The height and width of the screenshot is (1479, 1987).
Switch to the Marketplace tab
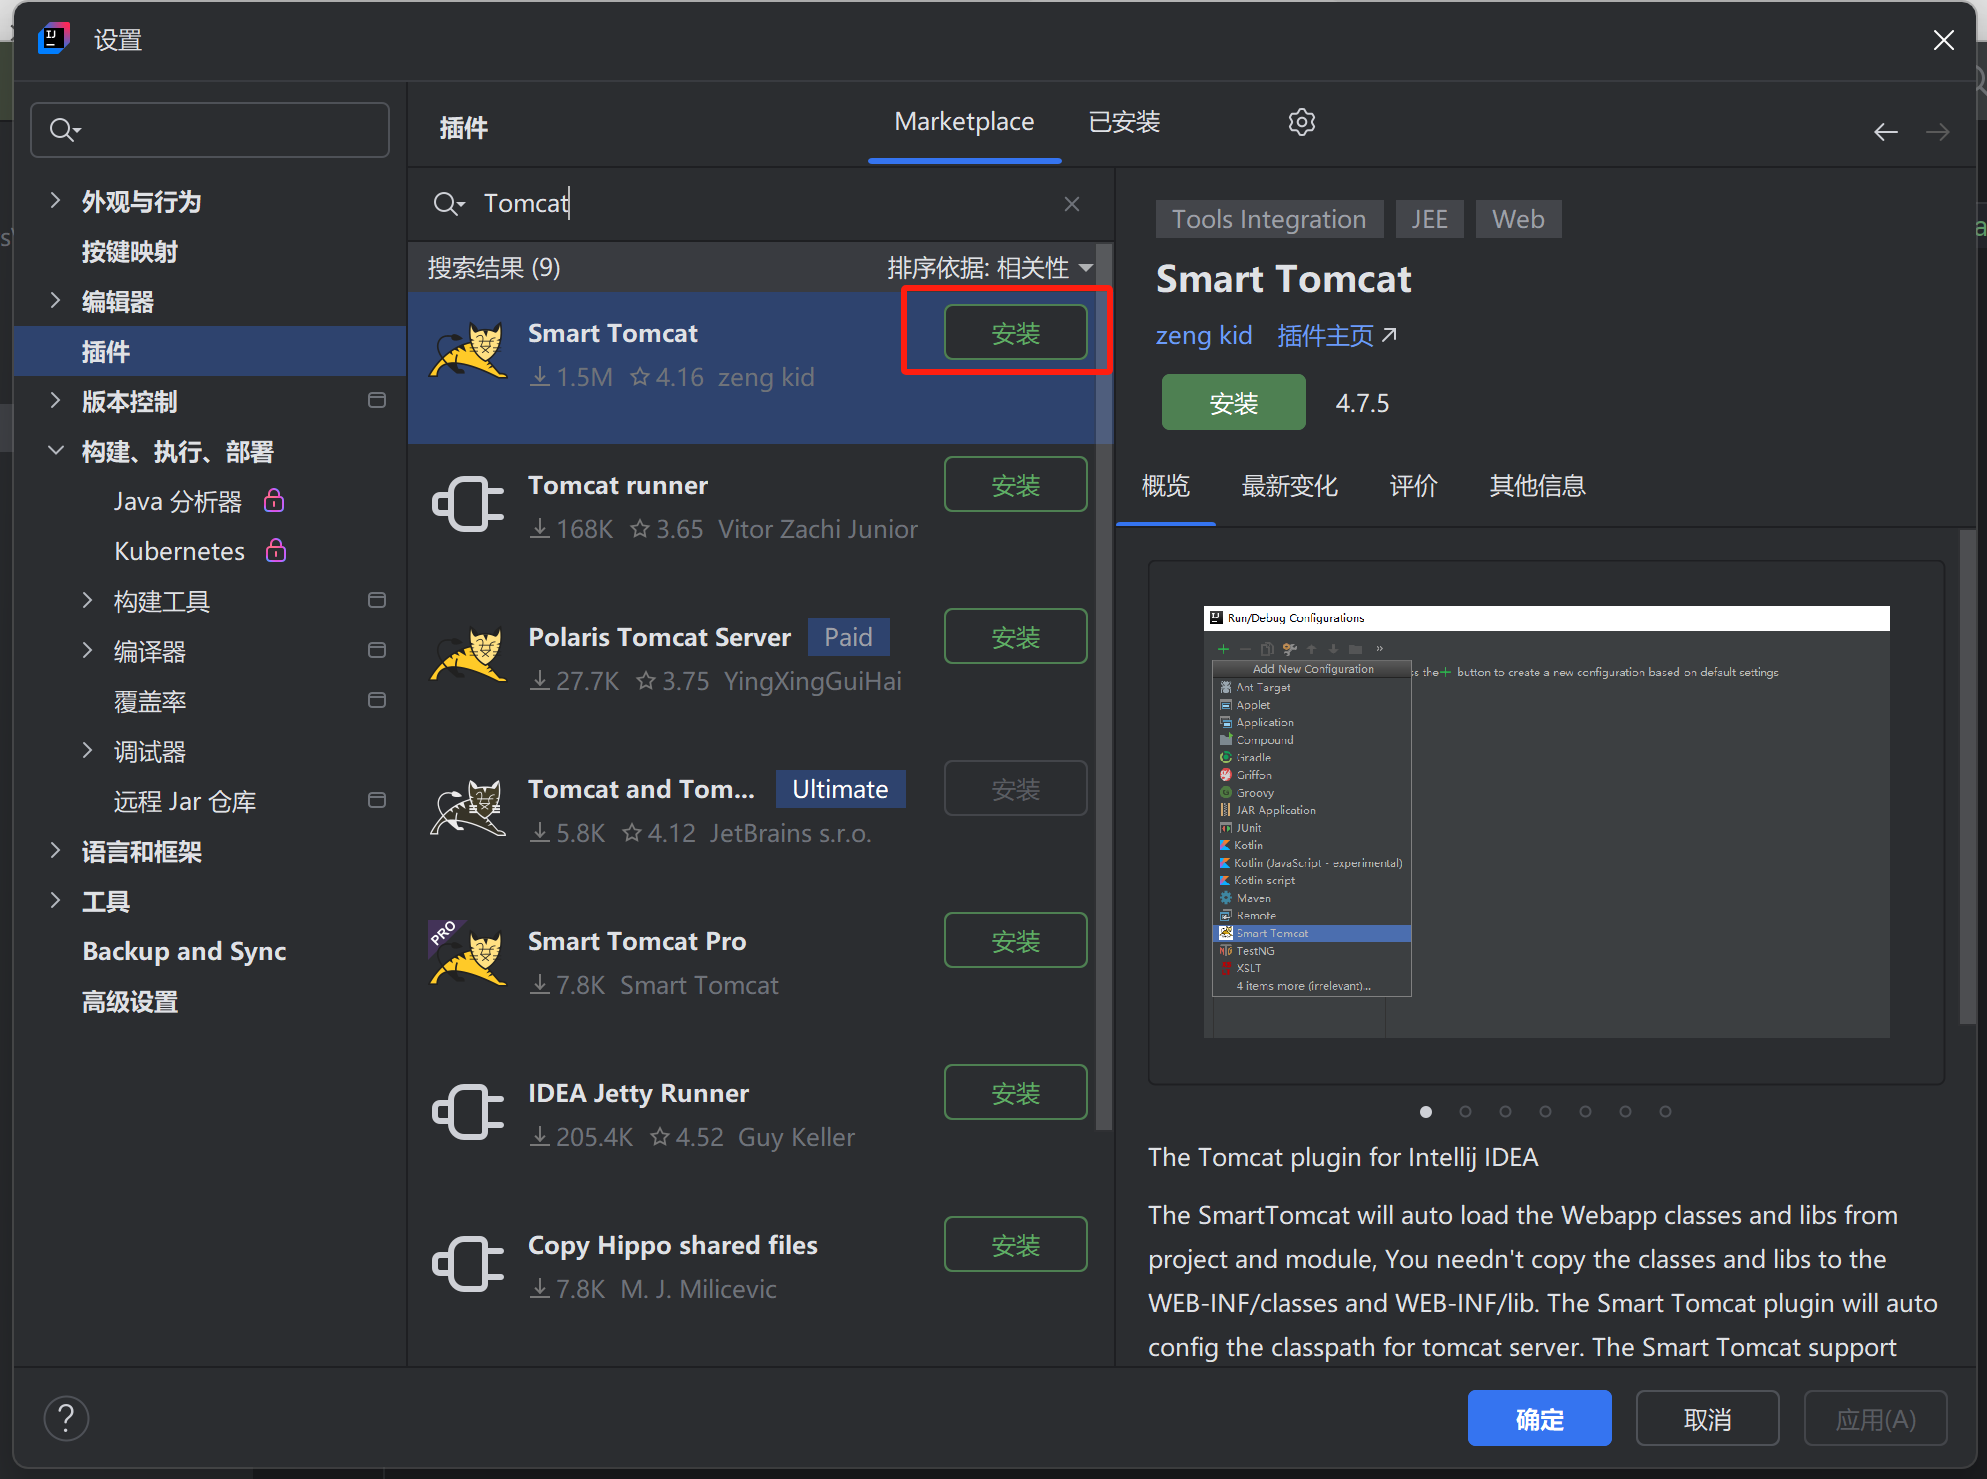pyautogui.click(x=964, y=122)
